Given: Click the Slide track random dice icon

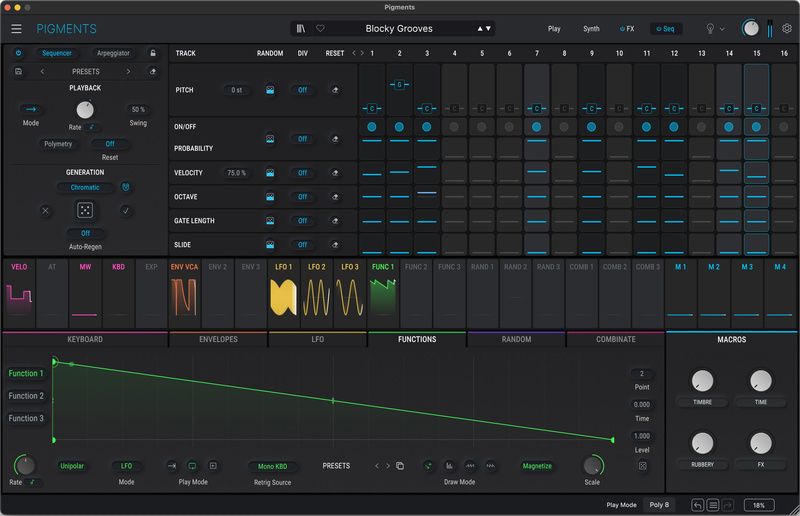Looking at the screenshot, I should 270,245.
